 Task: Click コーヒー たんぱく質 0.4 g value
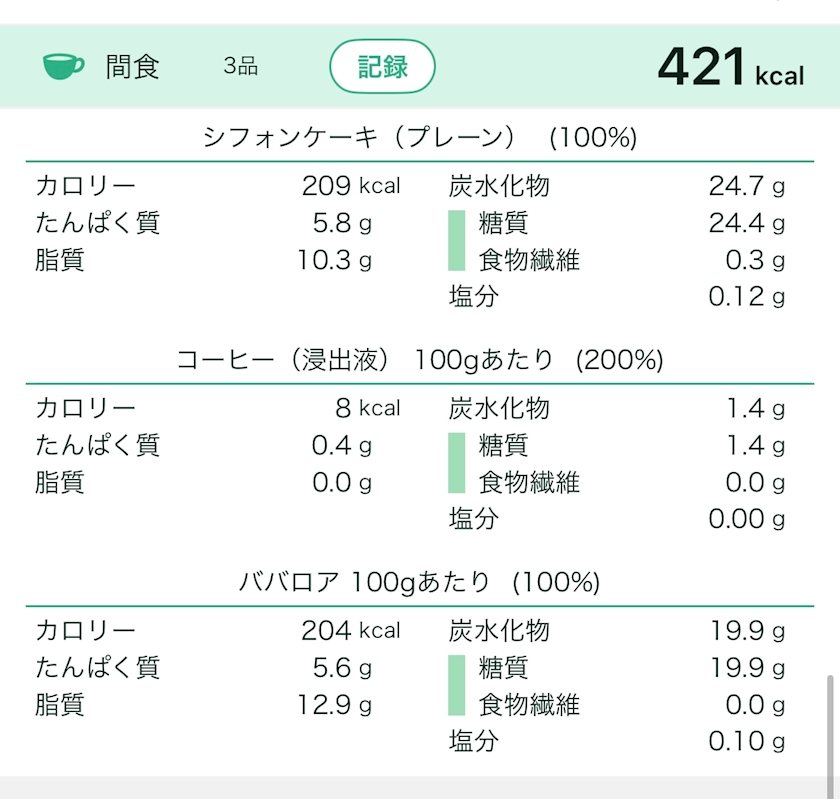tap(341, 445)
